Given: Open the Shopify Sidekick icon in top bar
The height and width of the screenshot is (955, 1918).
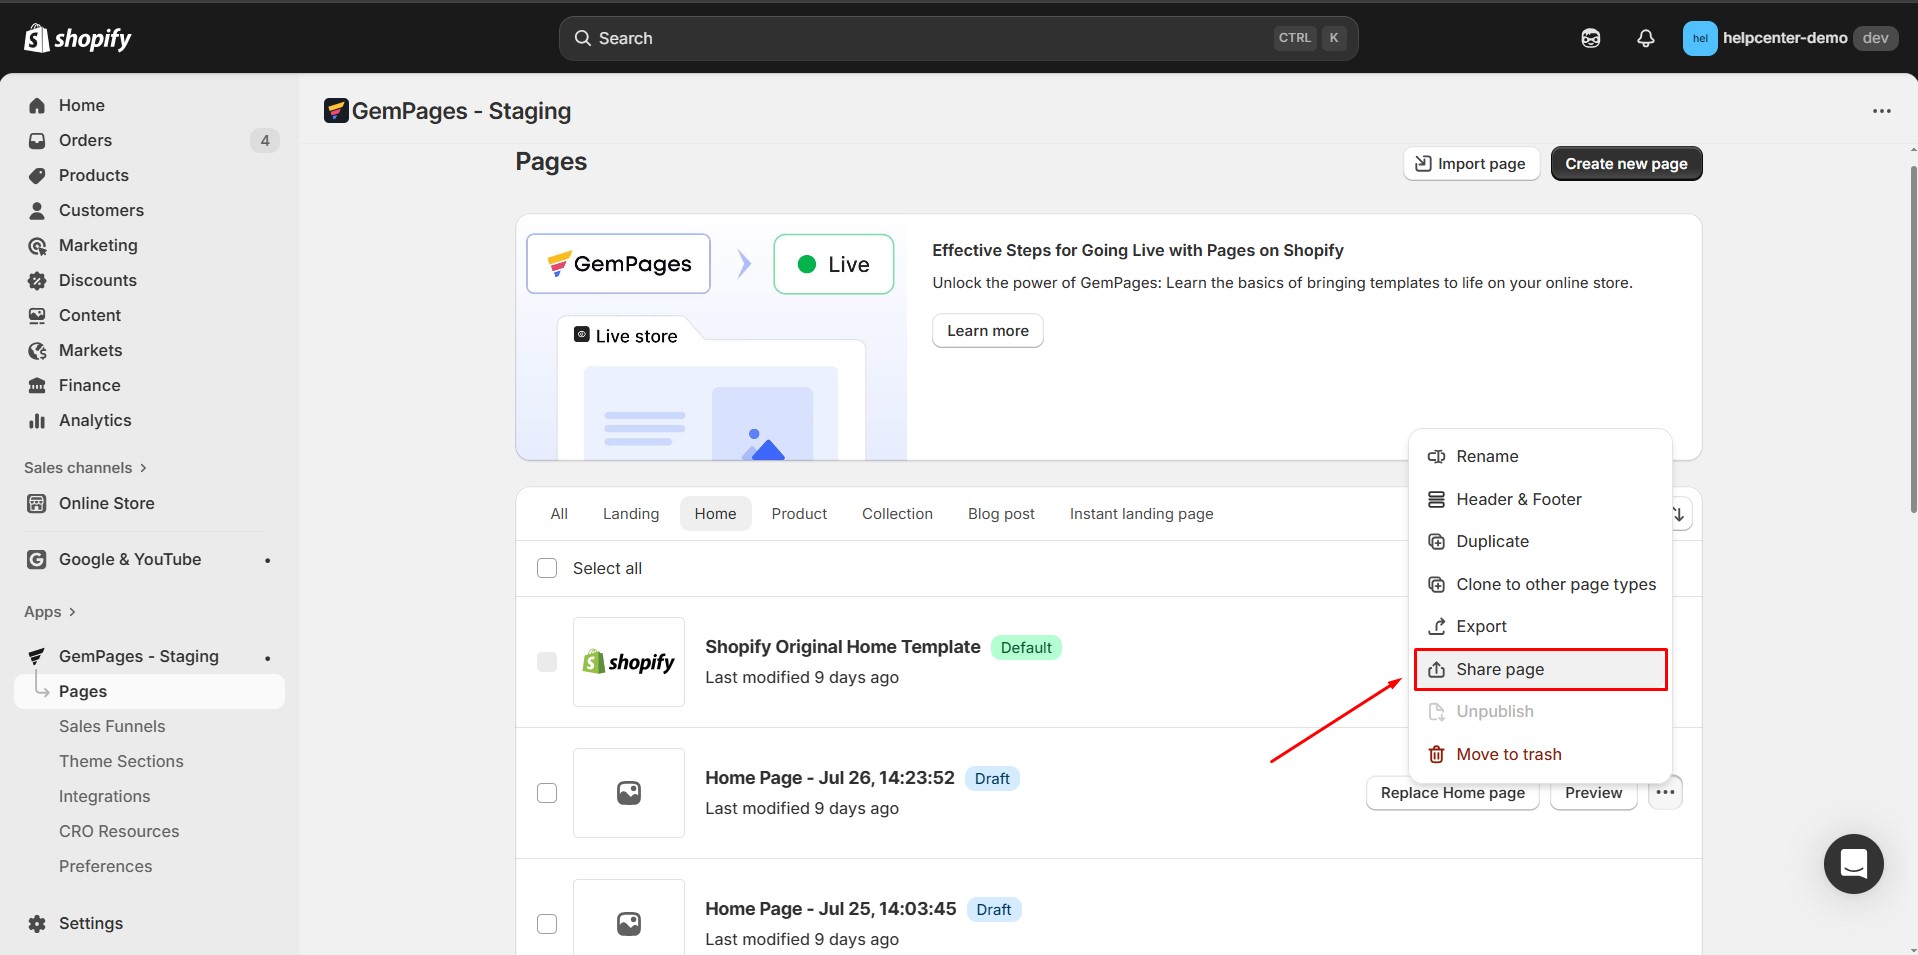Looking at the screenshot, I should click(x=1590, y=38).
